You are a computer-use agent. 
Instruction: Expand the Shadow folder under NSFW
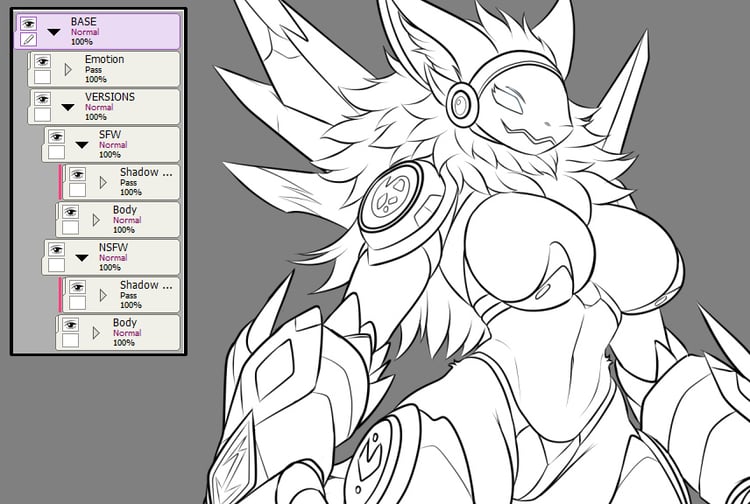pyautogui.click(x=103, y=295)
